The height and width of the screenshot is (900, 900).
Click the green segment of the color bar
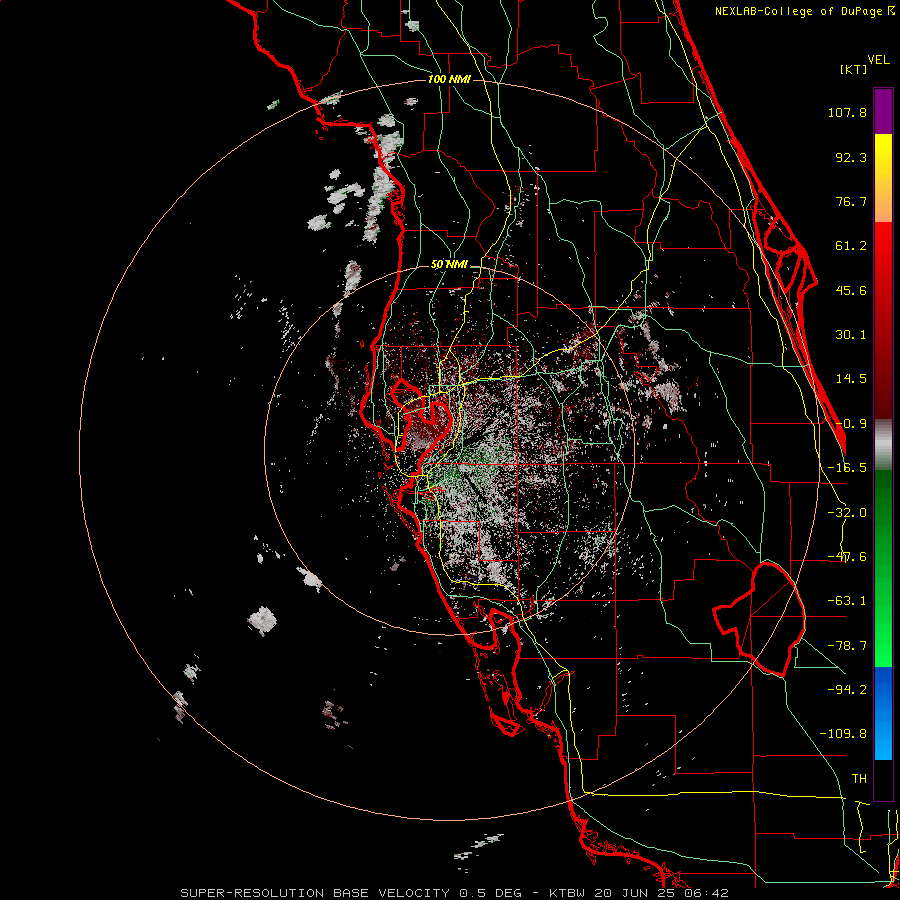[x=883, y=568]
